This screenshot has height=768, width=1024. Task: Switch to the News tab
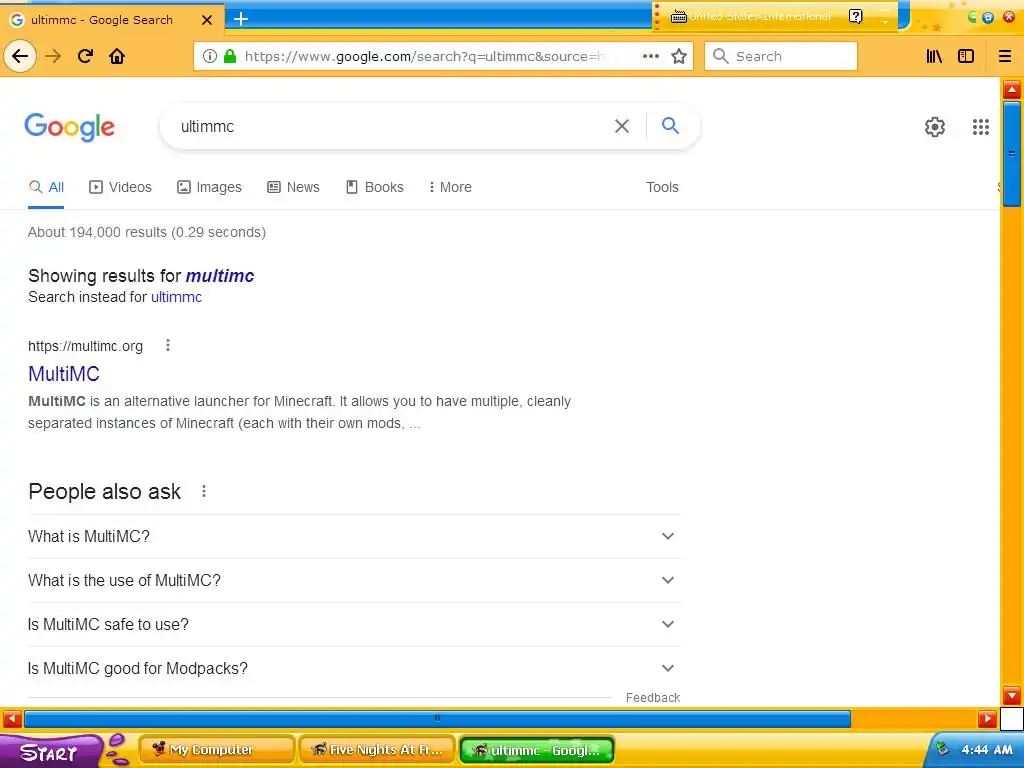pyautogui.click(x=293, y=187)
